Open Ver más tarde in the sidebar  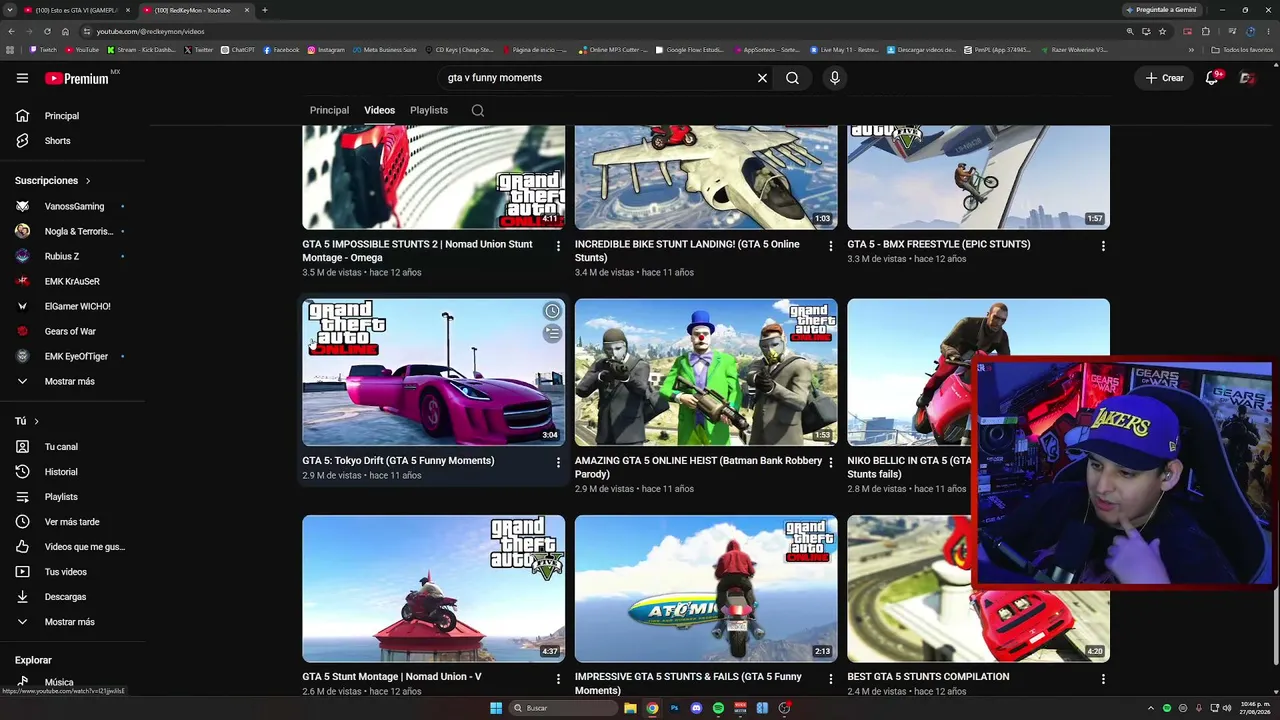(72, 522)
